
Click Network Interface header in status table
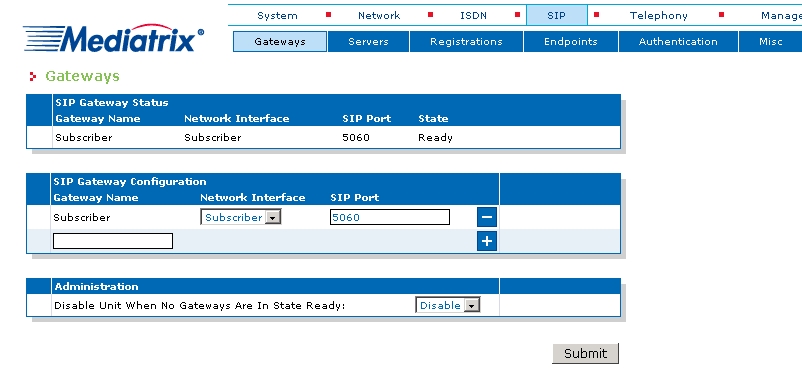tap(237, 119)
